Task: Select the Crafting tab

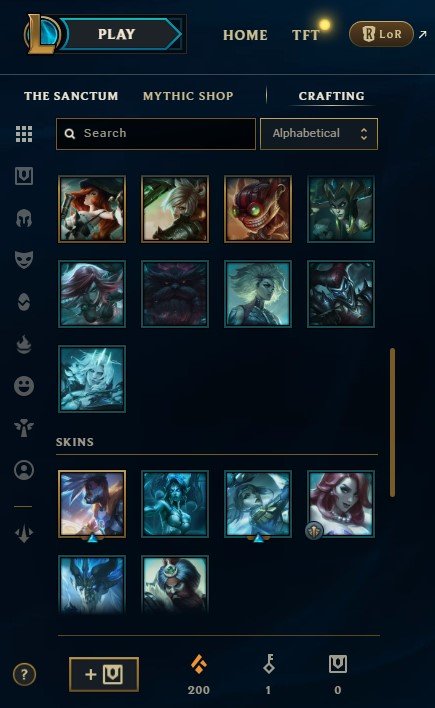Action: 332,96
